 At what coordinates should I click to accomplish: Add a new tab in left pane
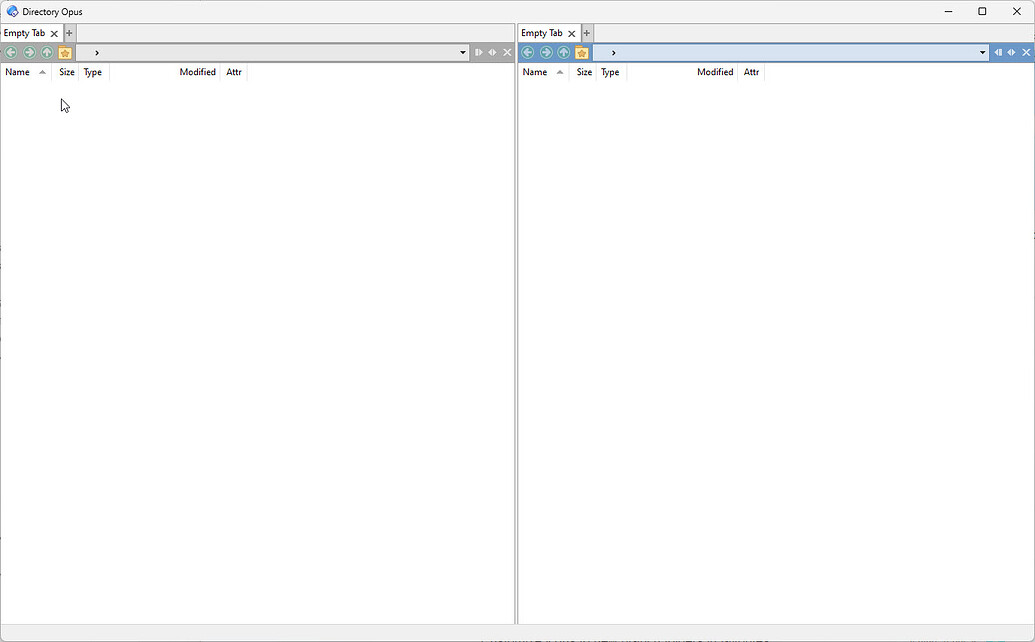tap(69, 32)
